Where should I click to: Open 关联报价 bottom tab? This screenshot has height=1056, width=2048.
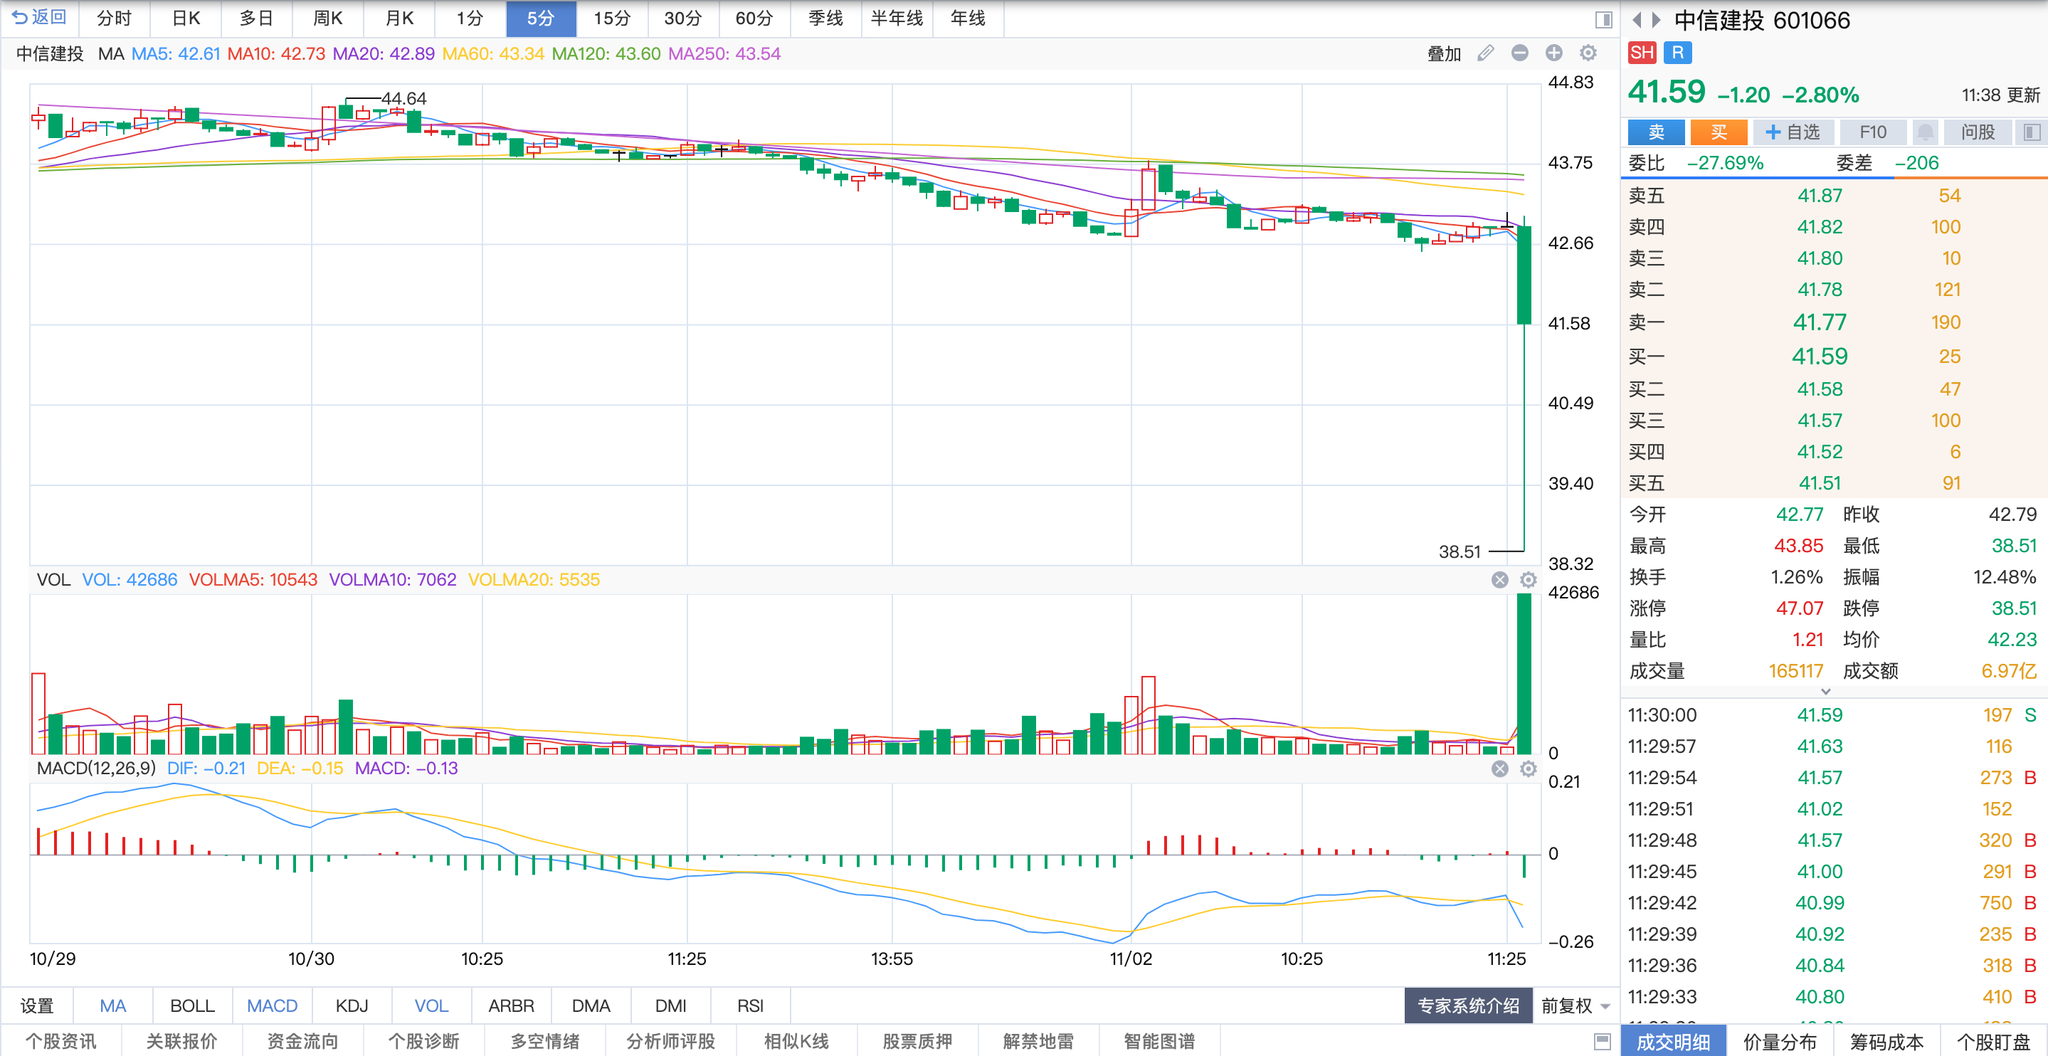point(182,1041)
